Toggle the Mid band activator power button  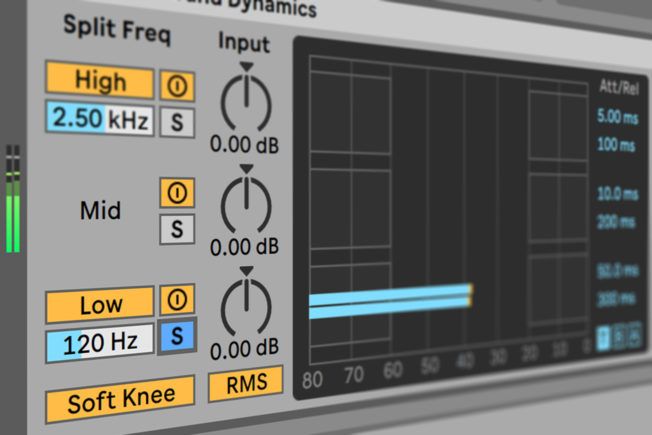[178, 192]
